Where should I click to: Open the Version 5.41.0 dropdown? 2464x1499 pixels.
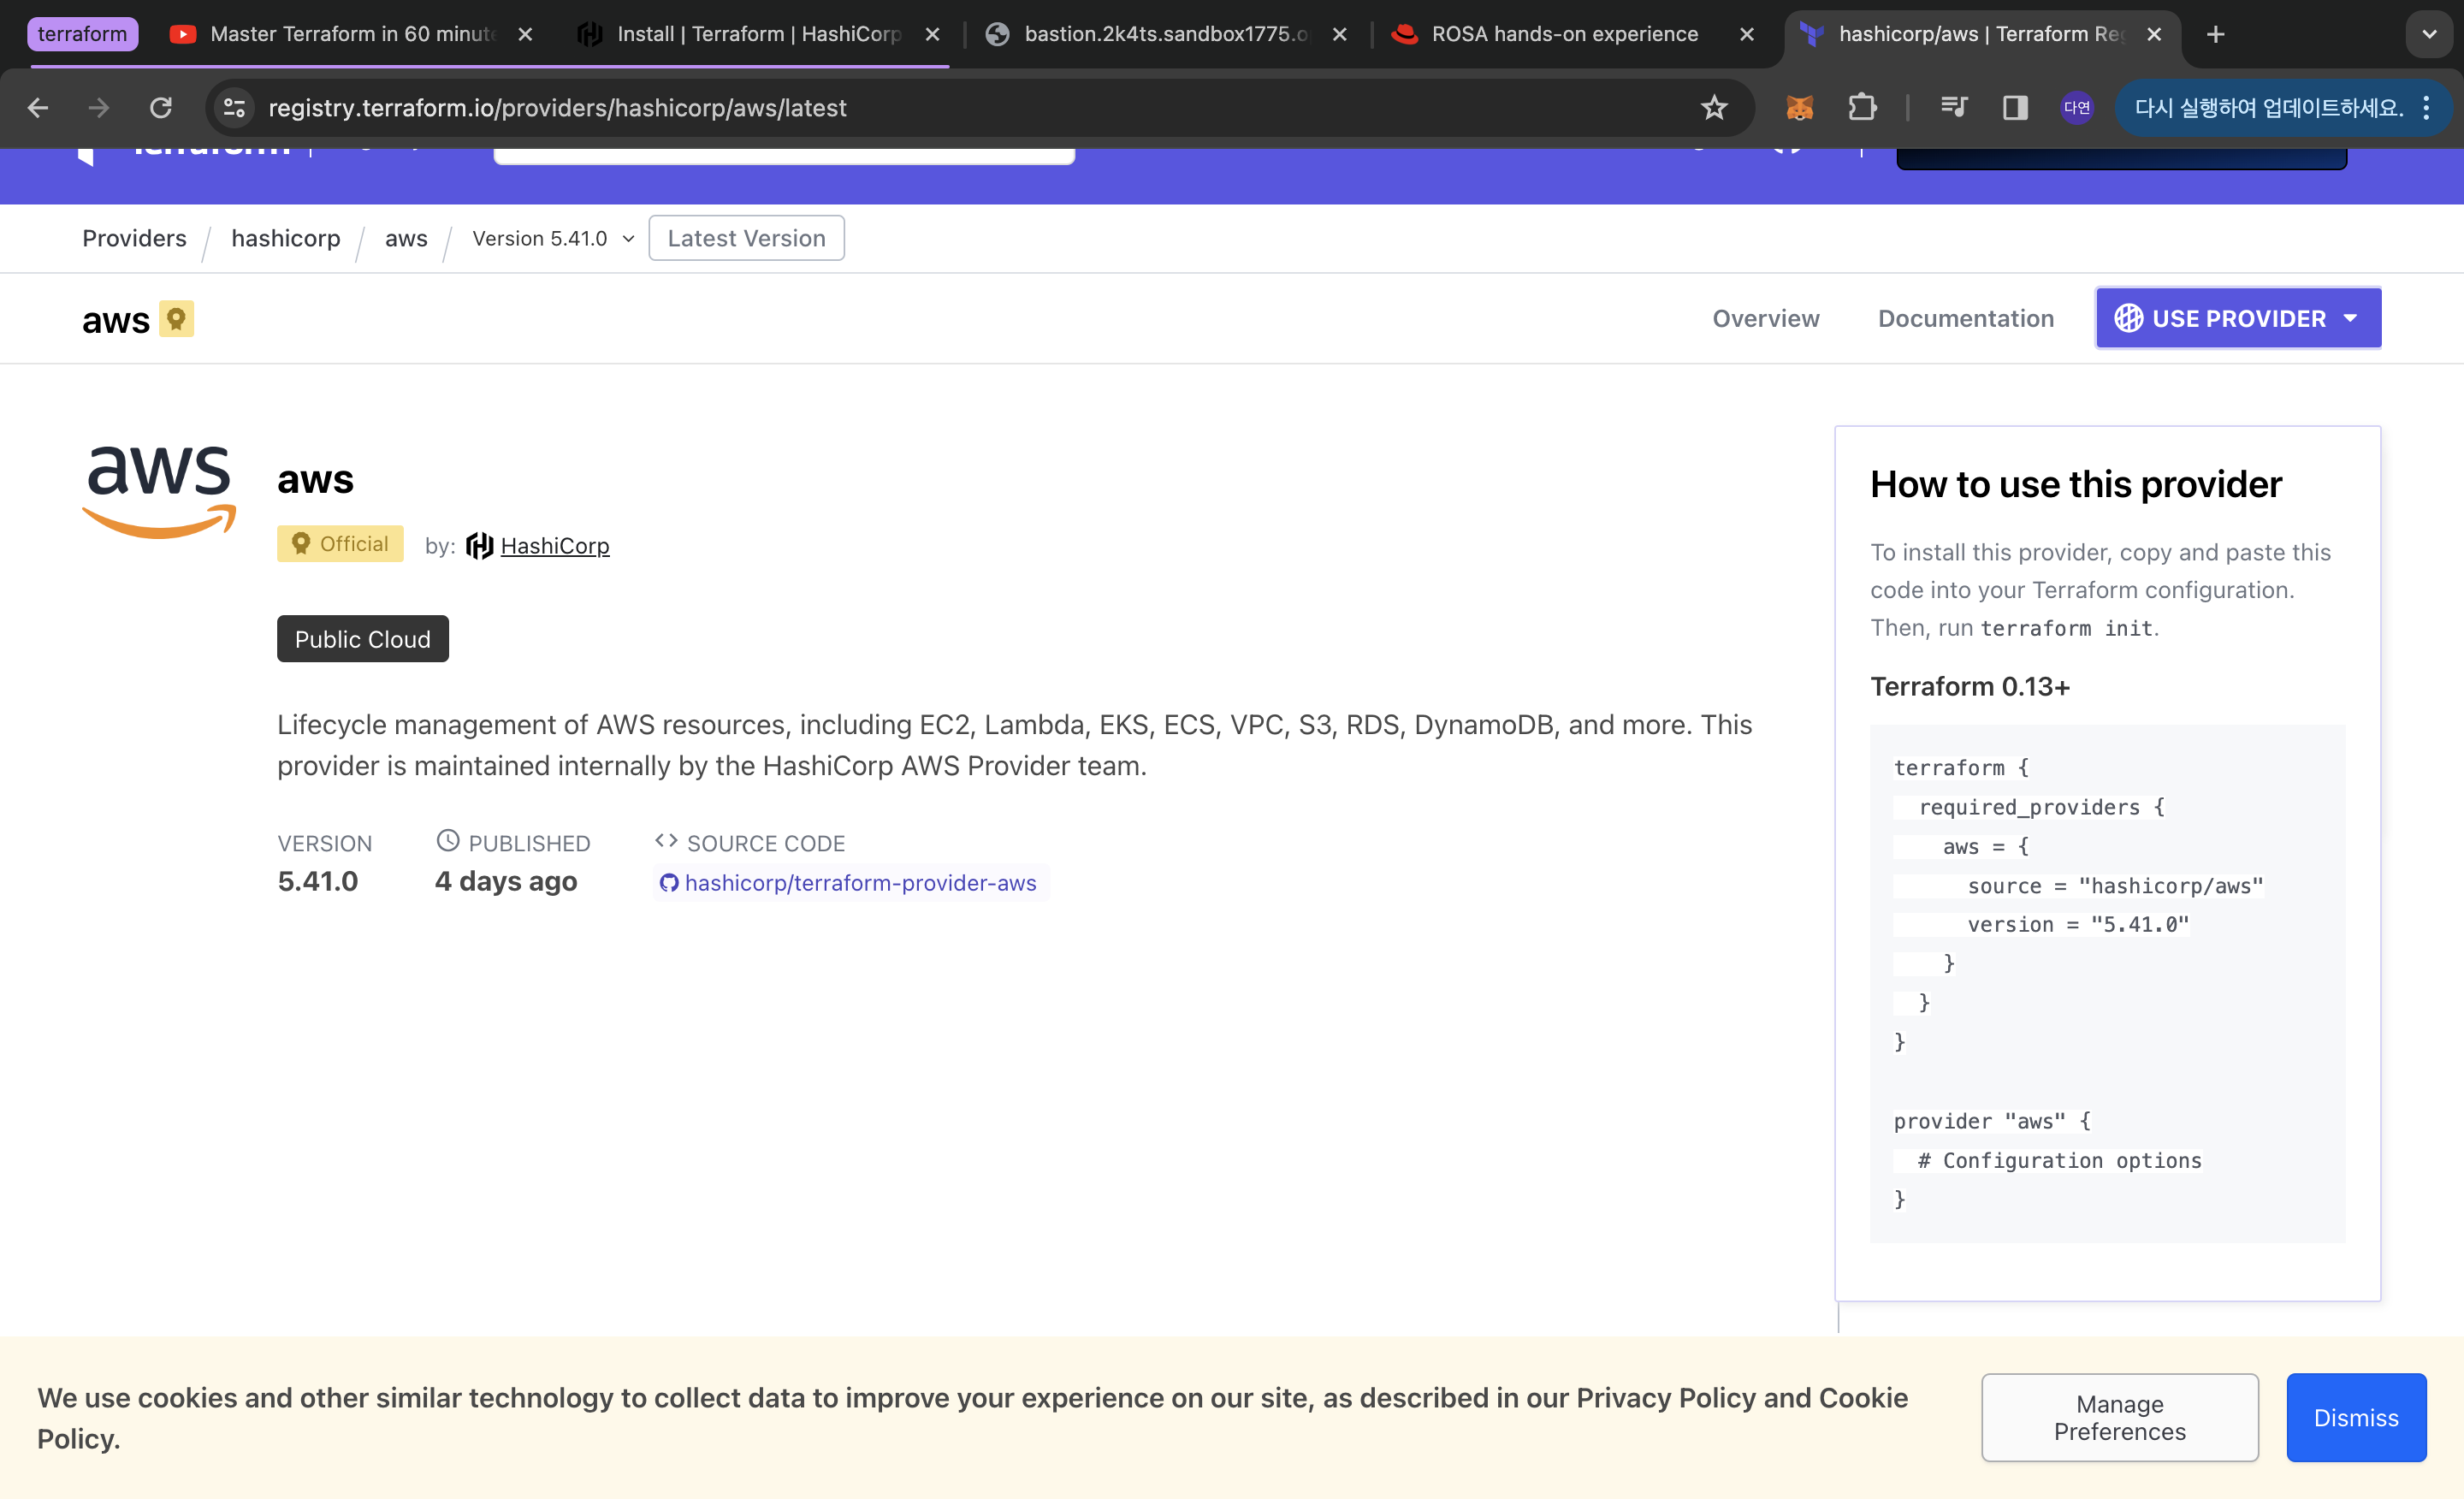click(x=553, y=239)
